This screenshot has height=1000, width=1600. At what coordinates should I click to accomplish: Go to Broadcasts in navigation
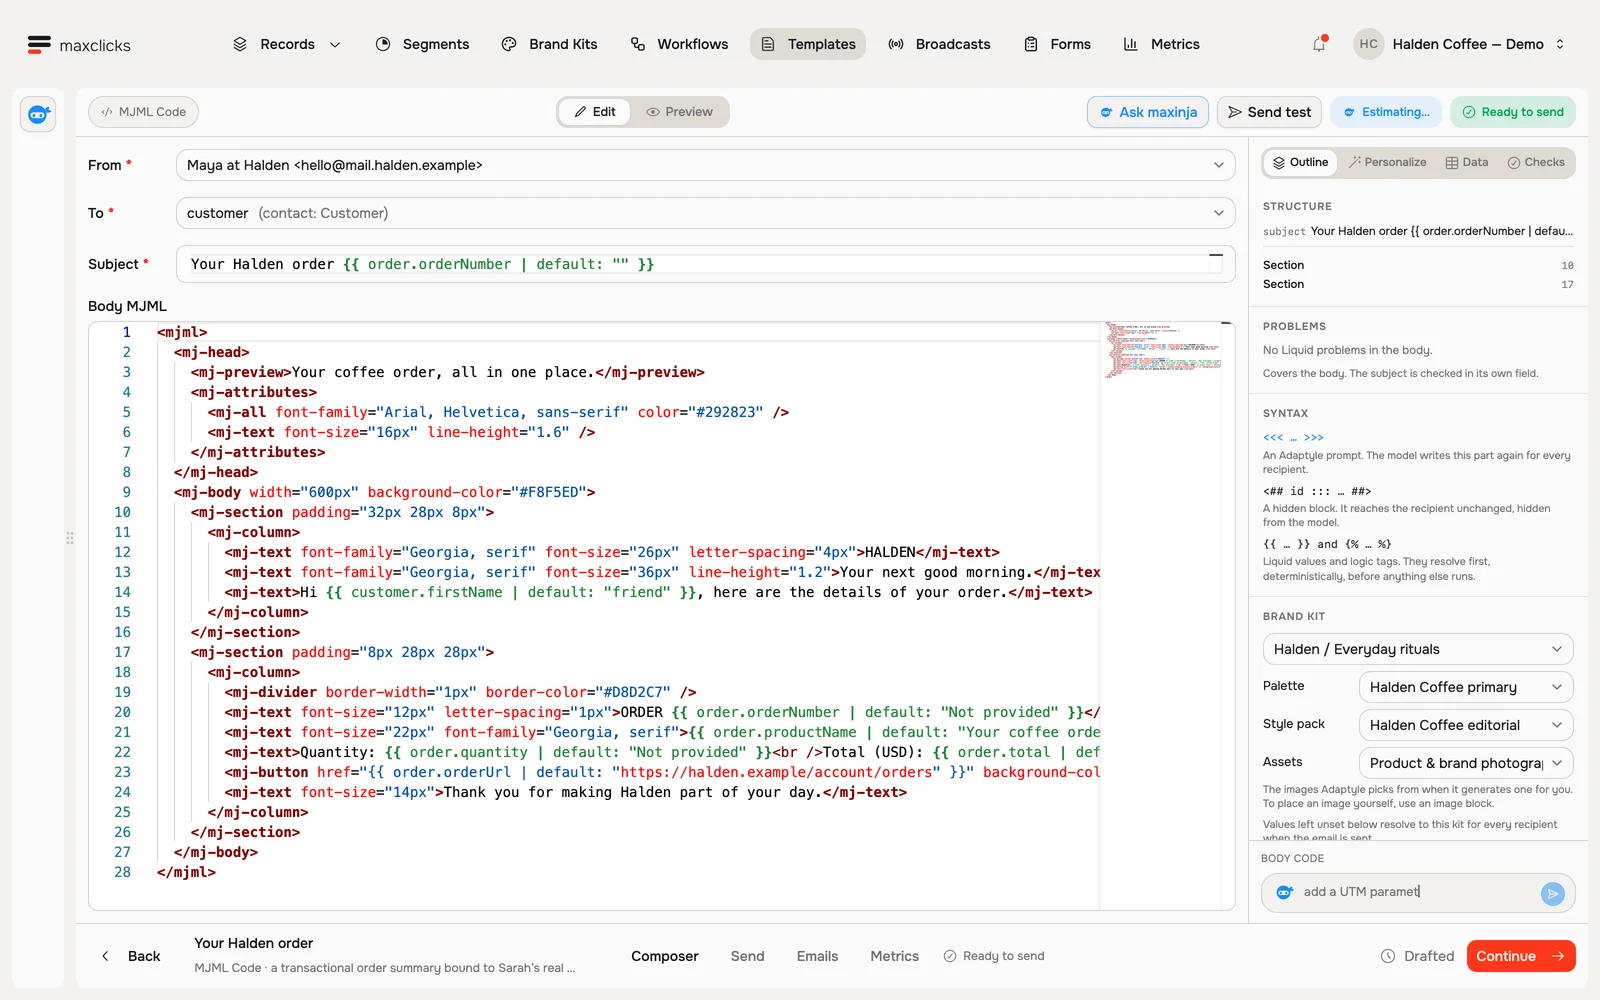click(x=939, y=44)
